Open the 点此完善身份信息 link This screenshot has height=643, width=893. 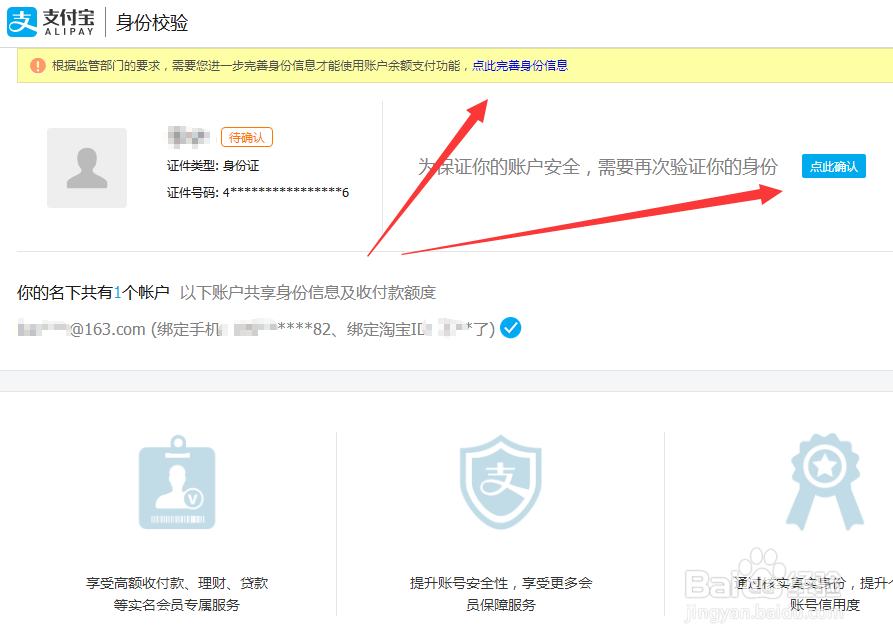pos(520,65)
